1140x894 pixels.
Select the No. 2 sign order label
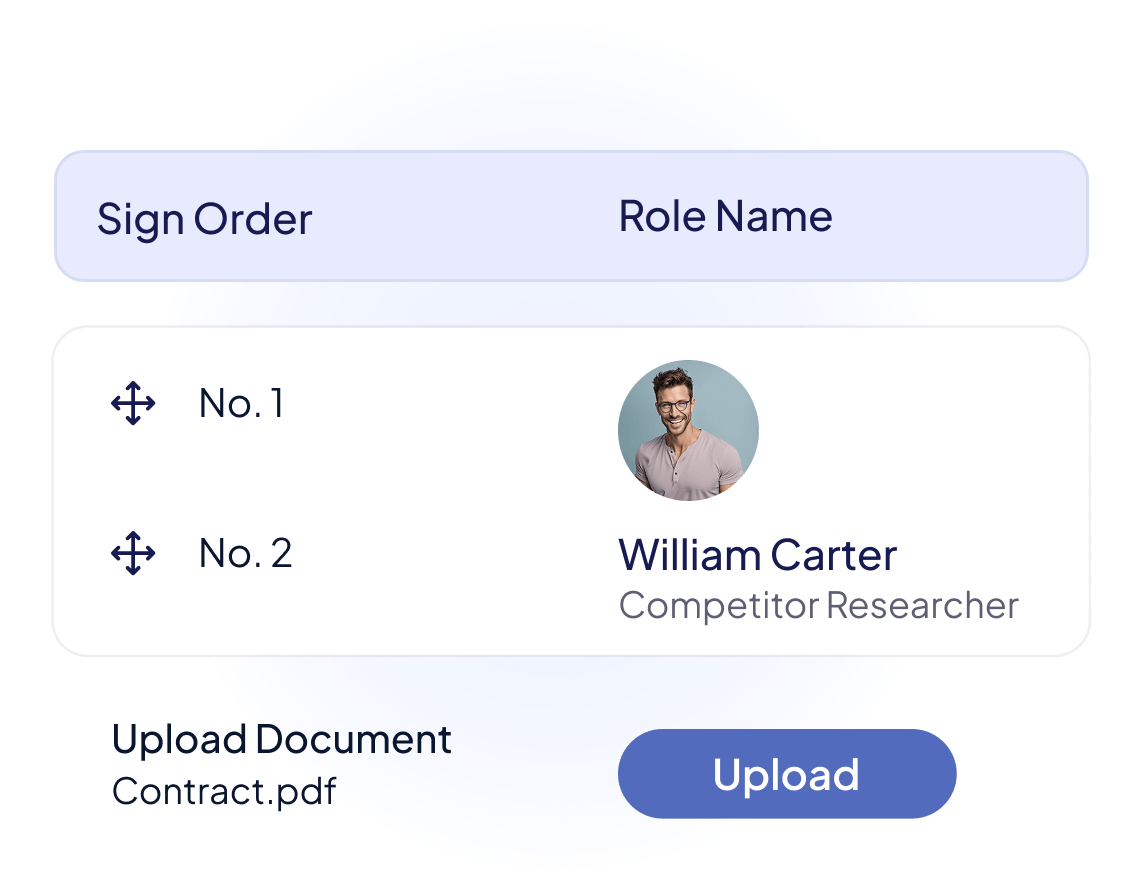pyautogui.click(x=245, y=554)
